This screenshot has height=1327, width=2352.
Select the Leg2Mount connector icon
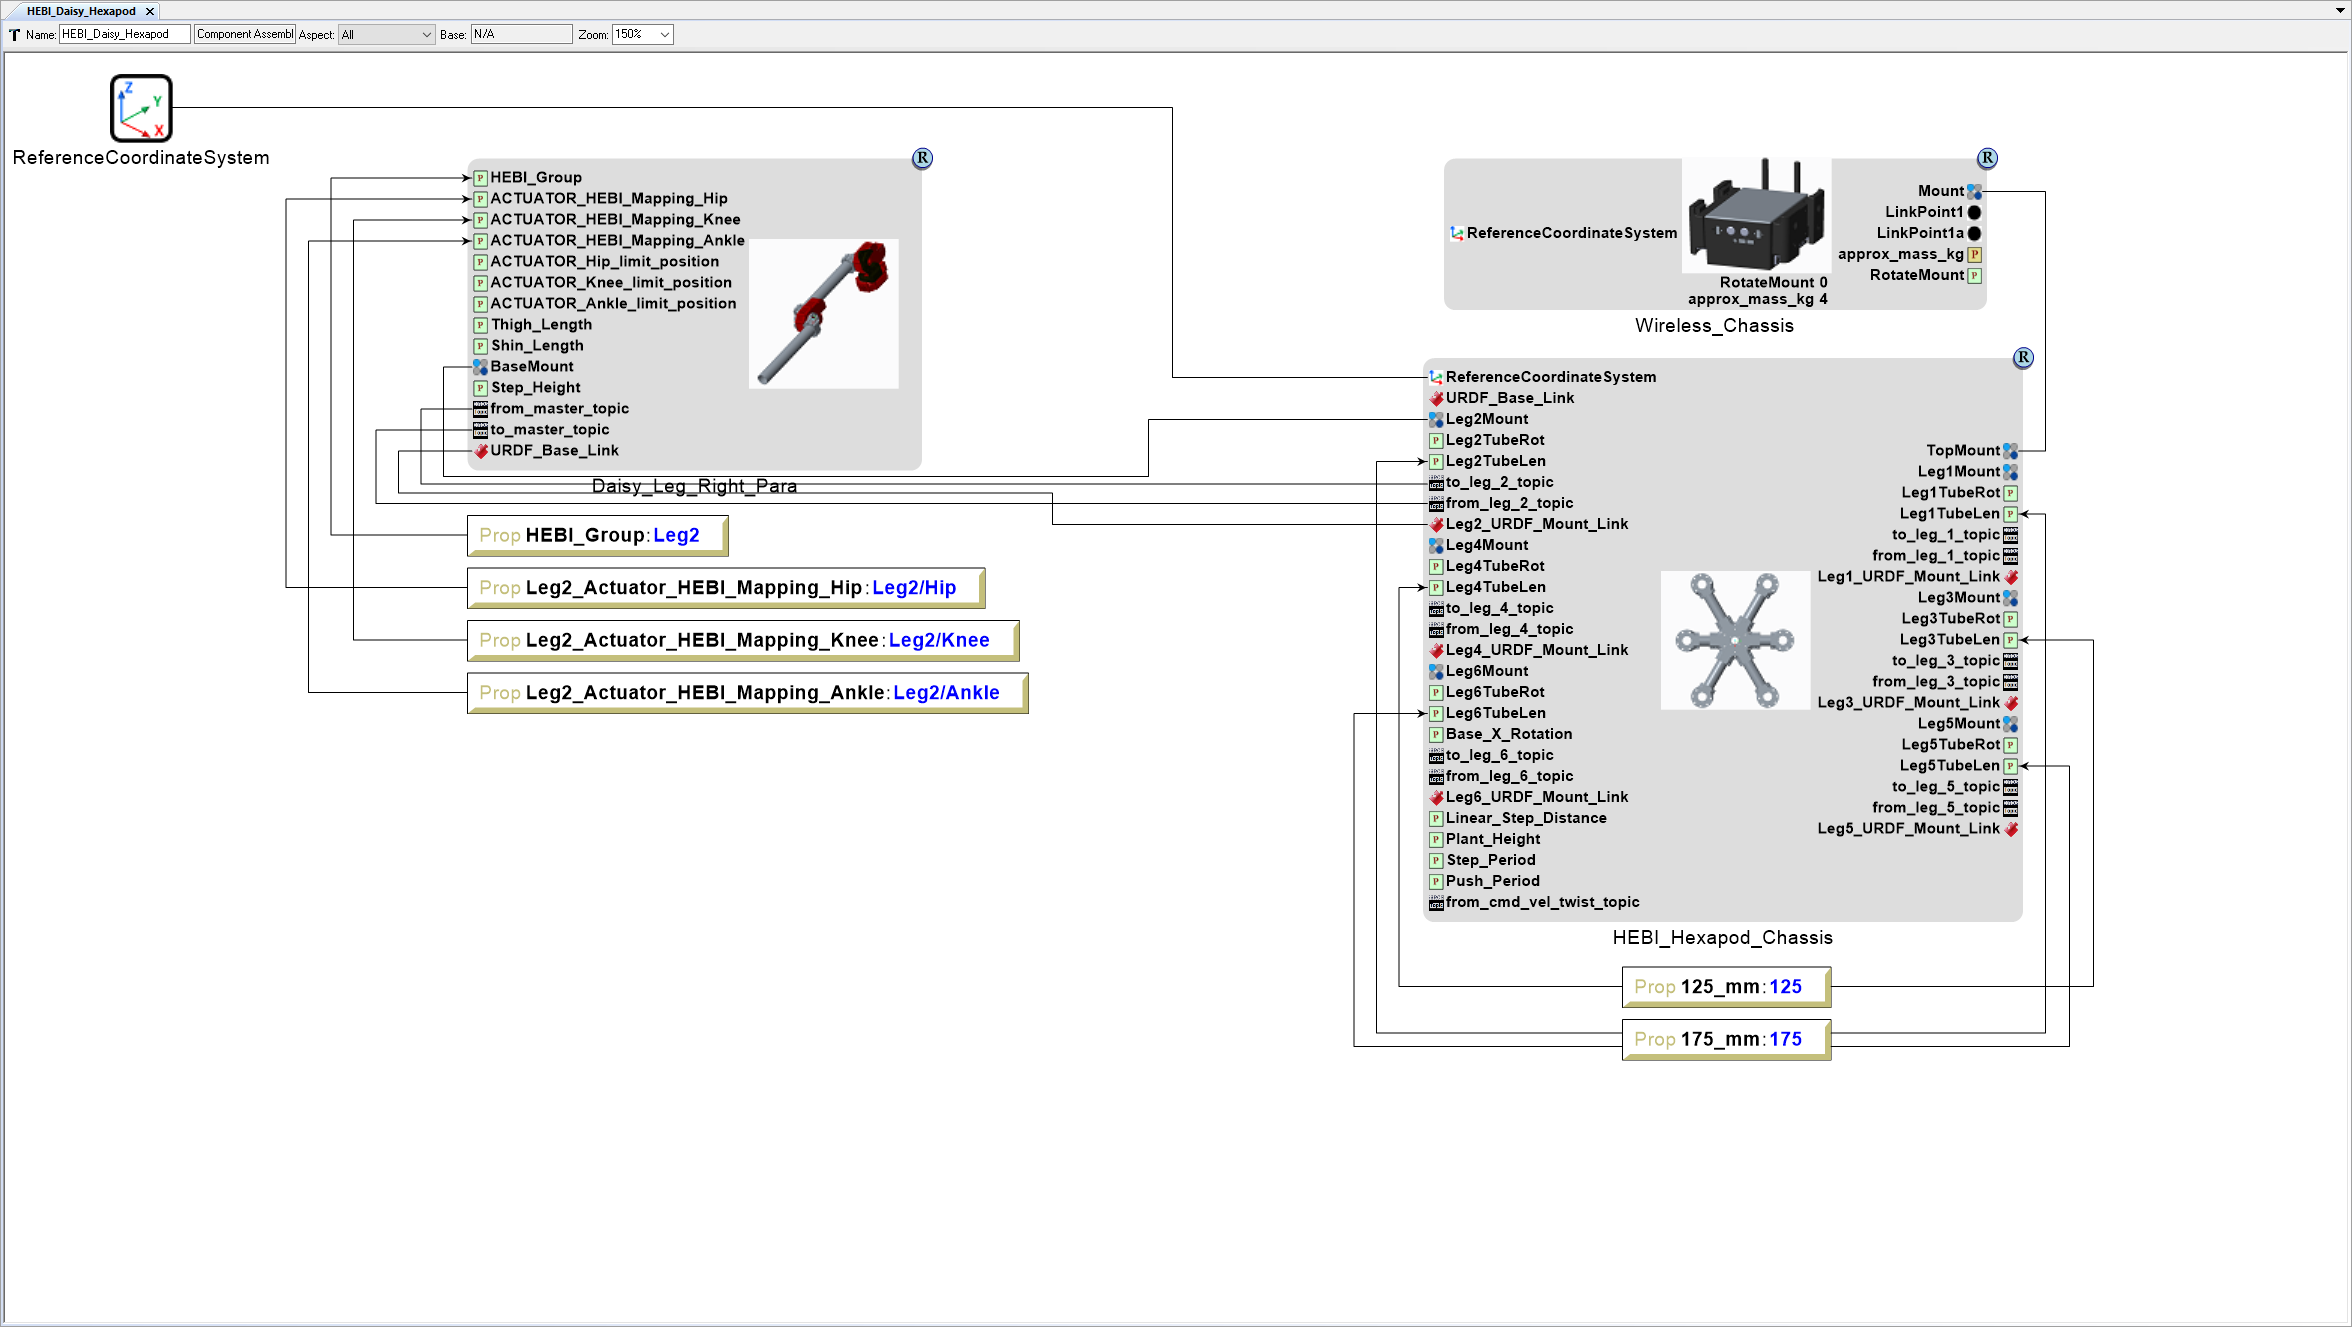(1437, 419)
